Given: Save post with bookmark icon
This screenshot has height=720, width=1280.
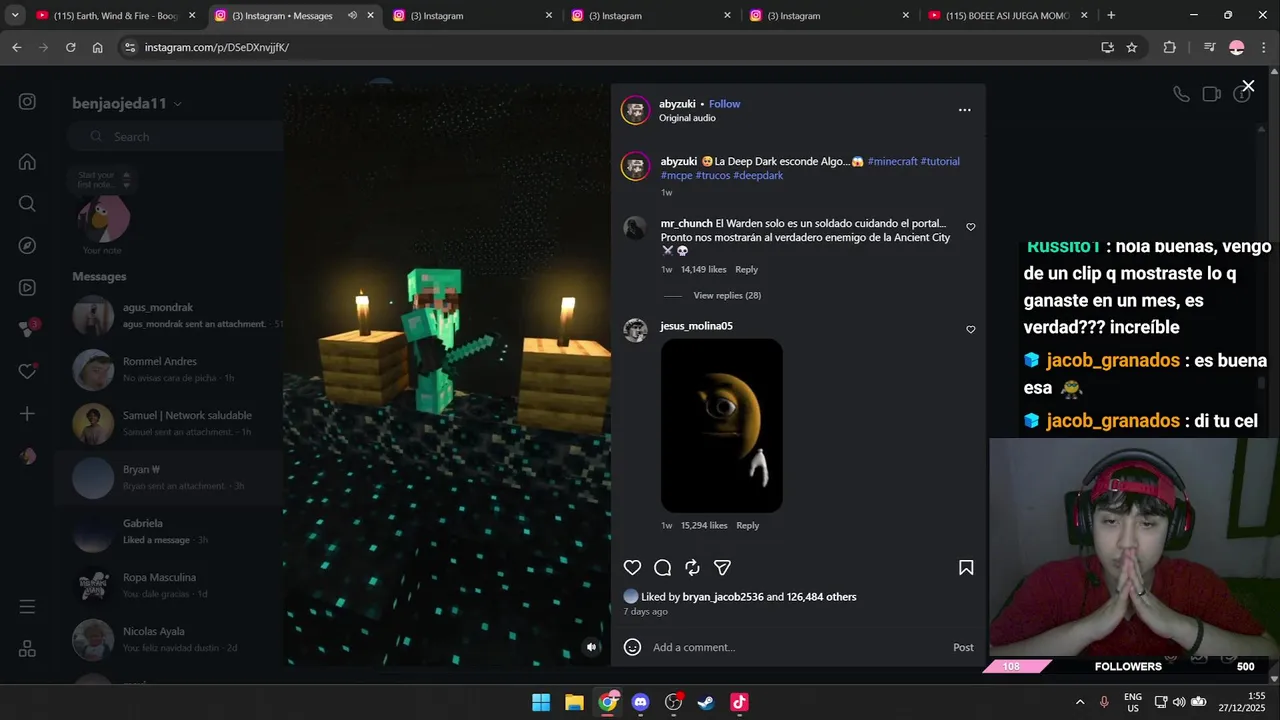Looking at the screenshot, I should click(966, 568).
